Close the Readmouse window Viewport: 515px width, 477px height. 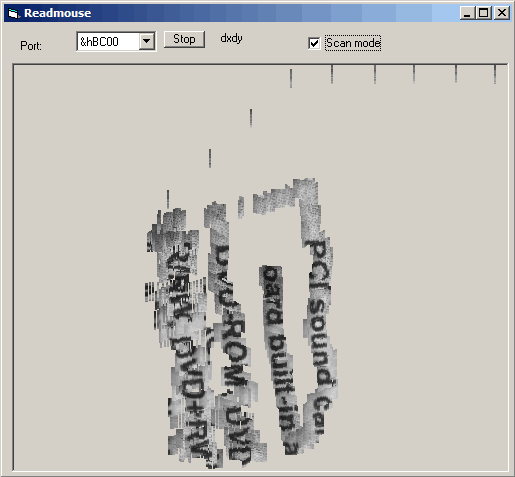502,13
